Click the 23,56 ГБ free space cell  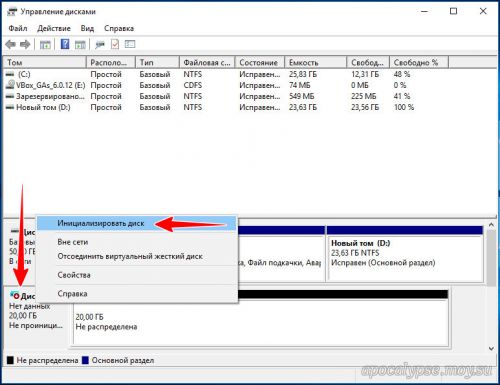tap(365, 107)
